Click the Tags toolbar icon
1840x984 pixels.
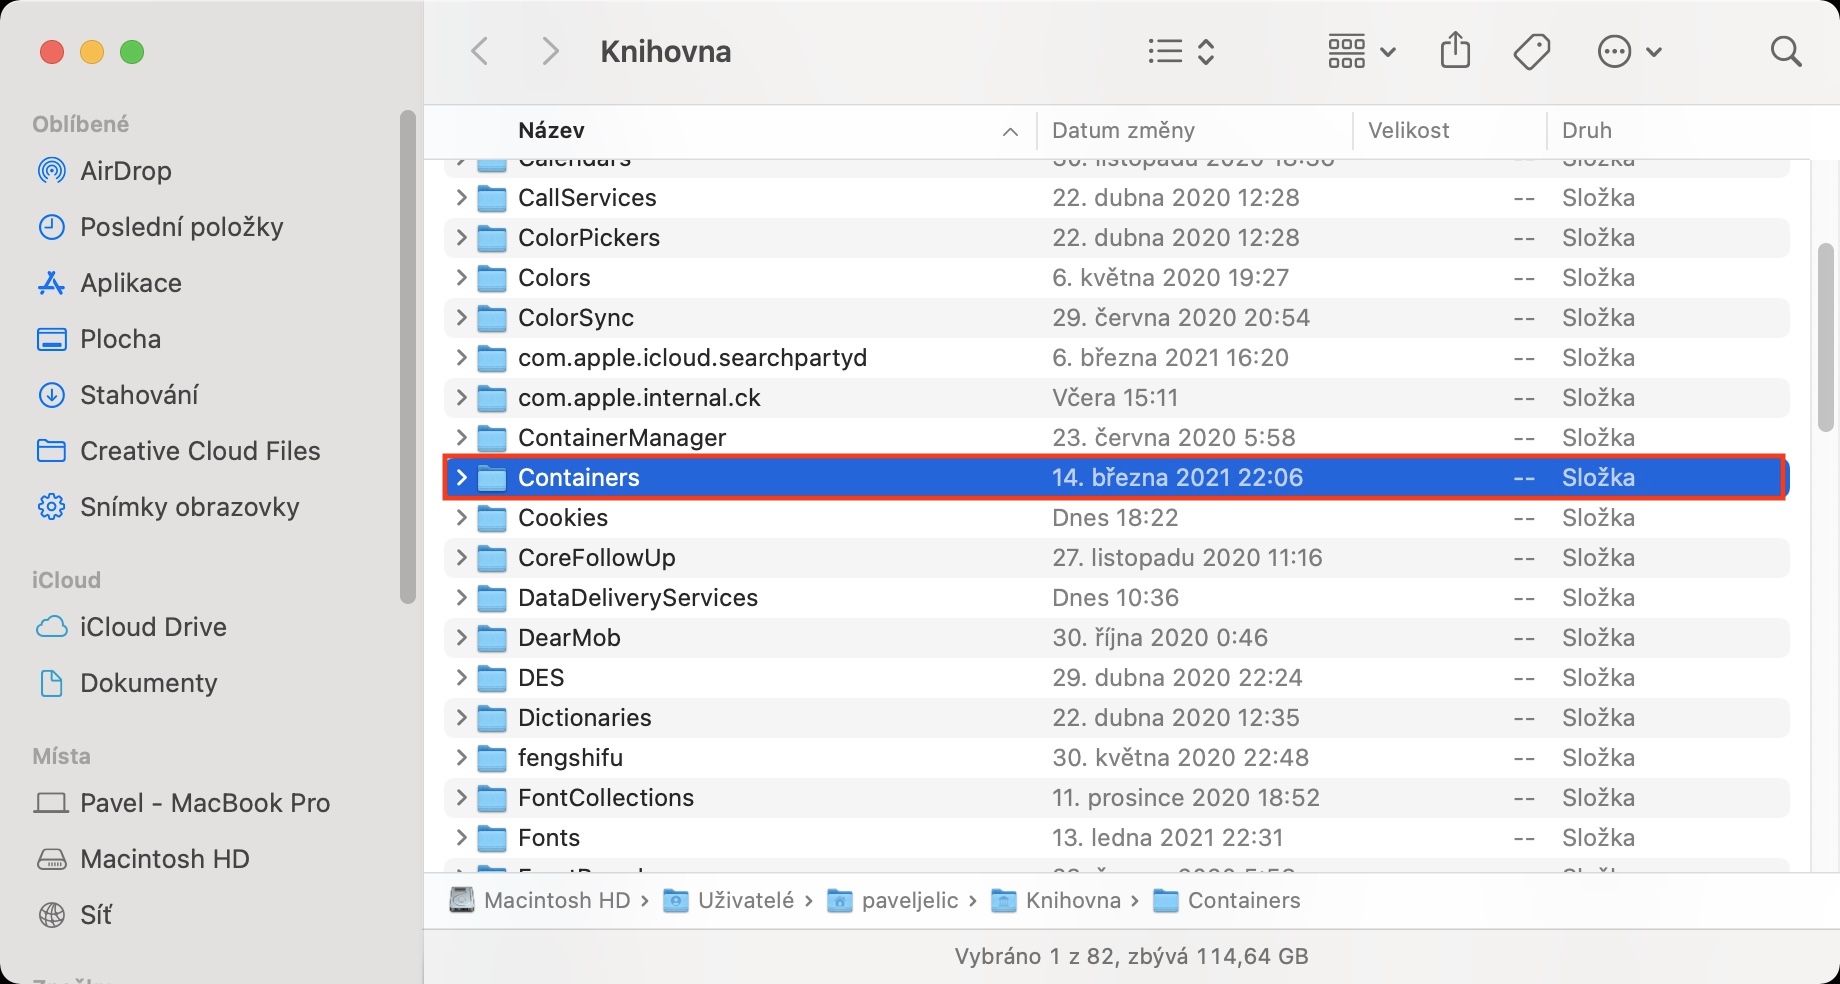(1531, 51)
